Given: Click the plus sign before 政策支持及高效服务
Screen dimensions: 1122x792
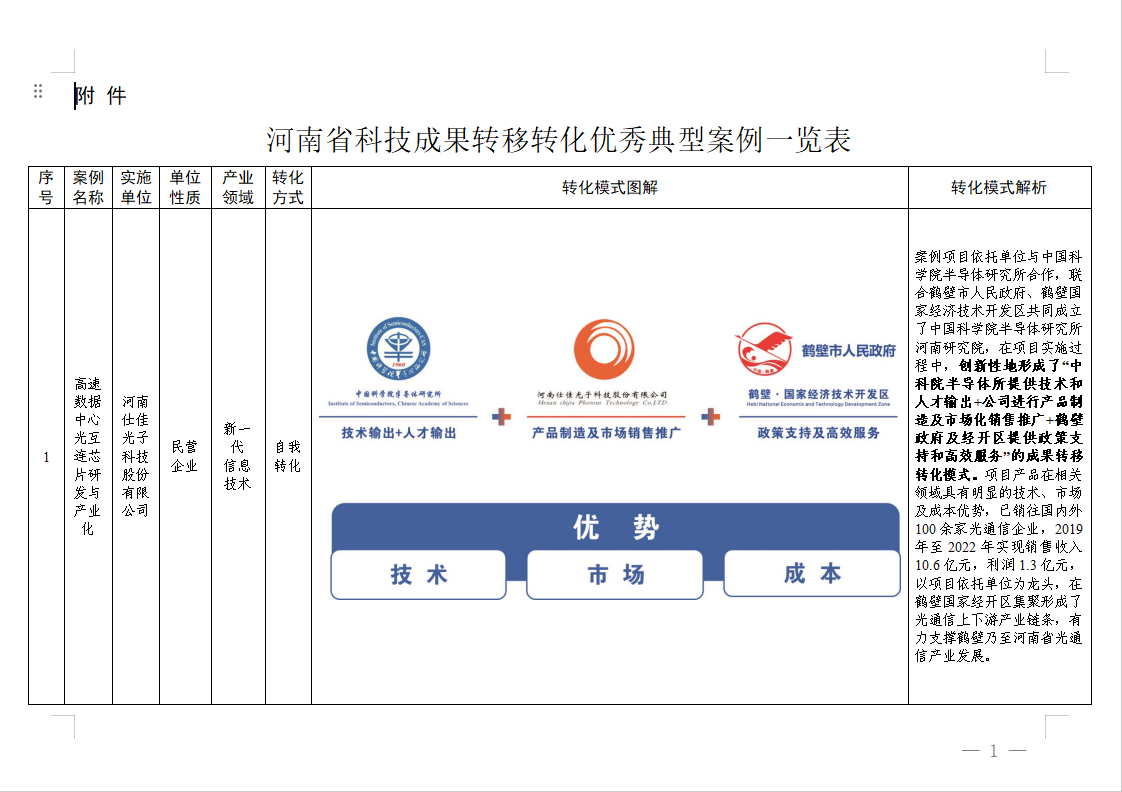Looking at the screenshot, I should [711, 416].
